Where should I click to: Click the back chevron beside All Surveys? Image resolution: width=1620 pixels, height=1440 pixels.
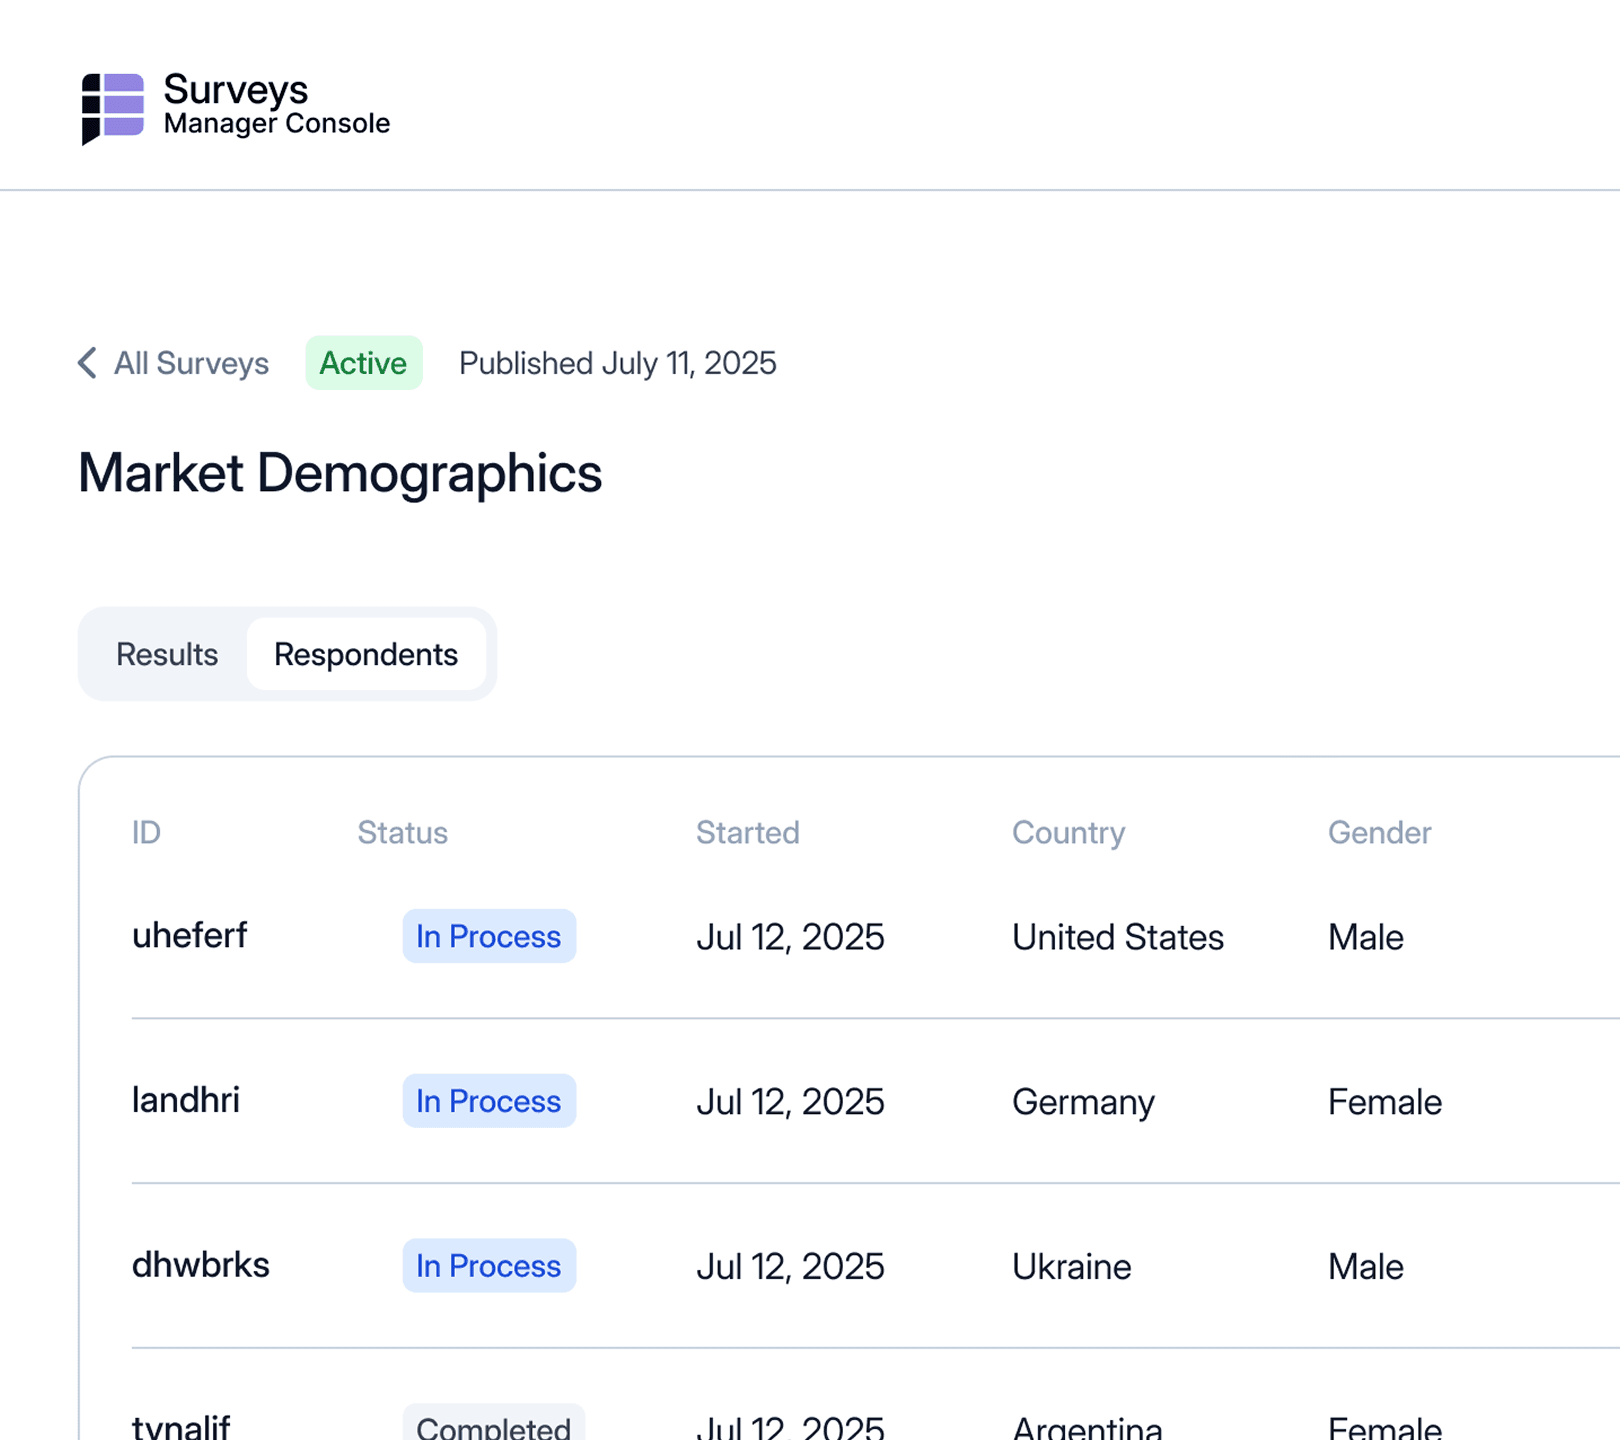[88, 363]
